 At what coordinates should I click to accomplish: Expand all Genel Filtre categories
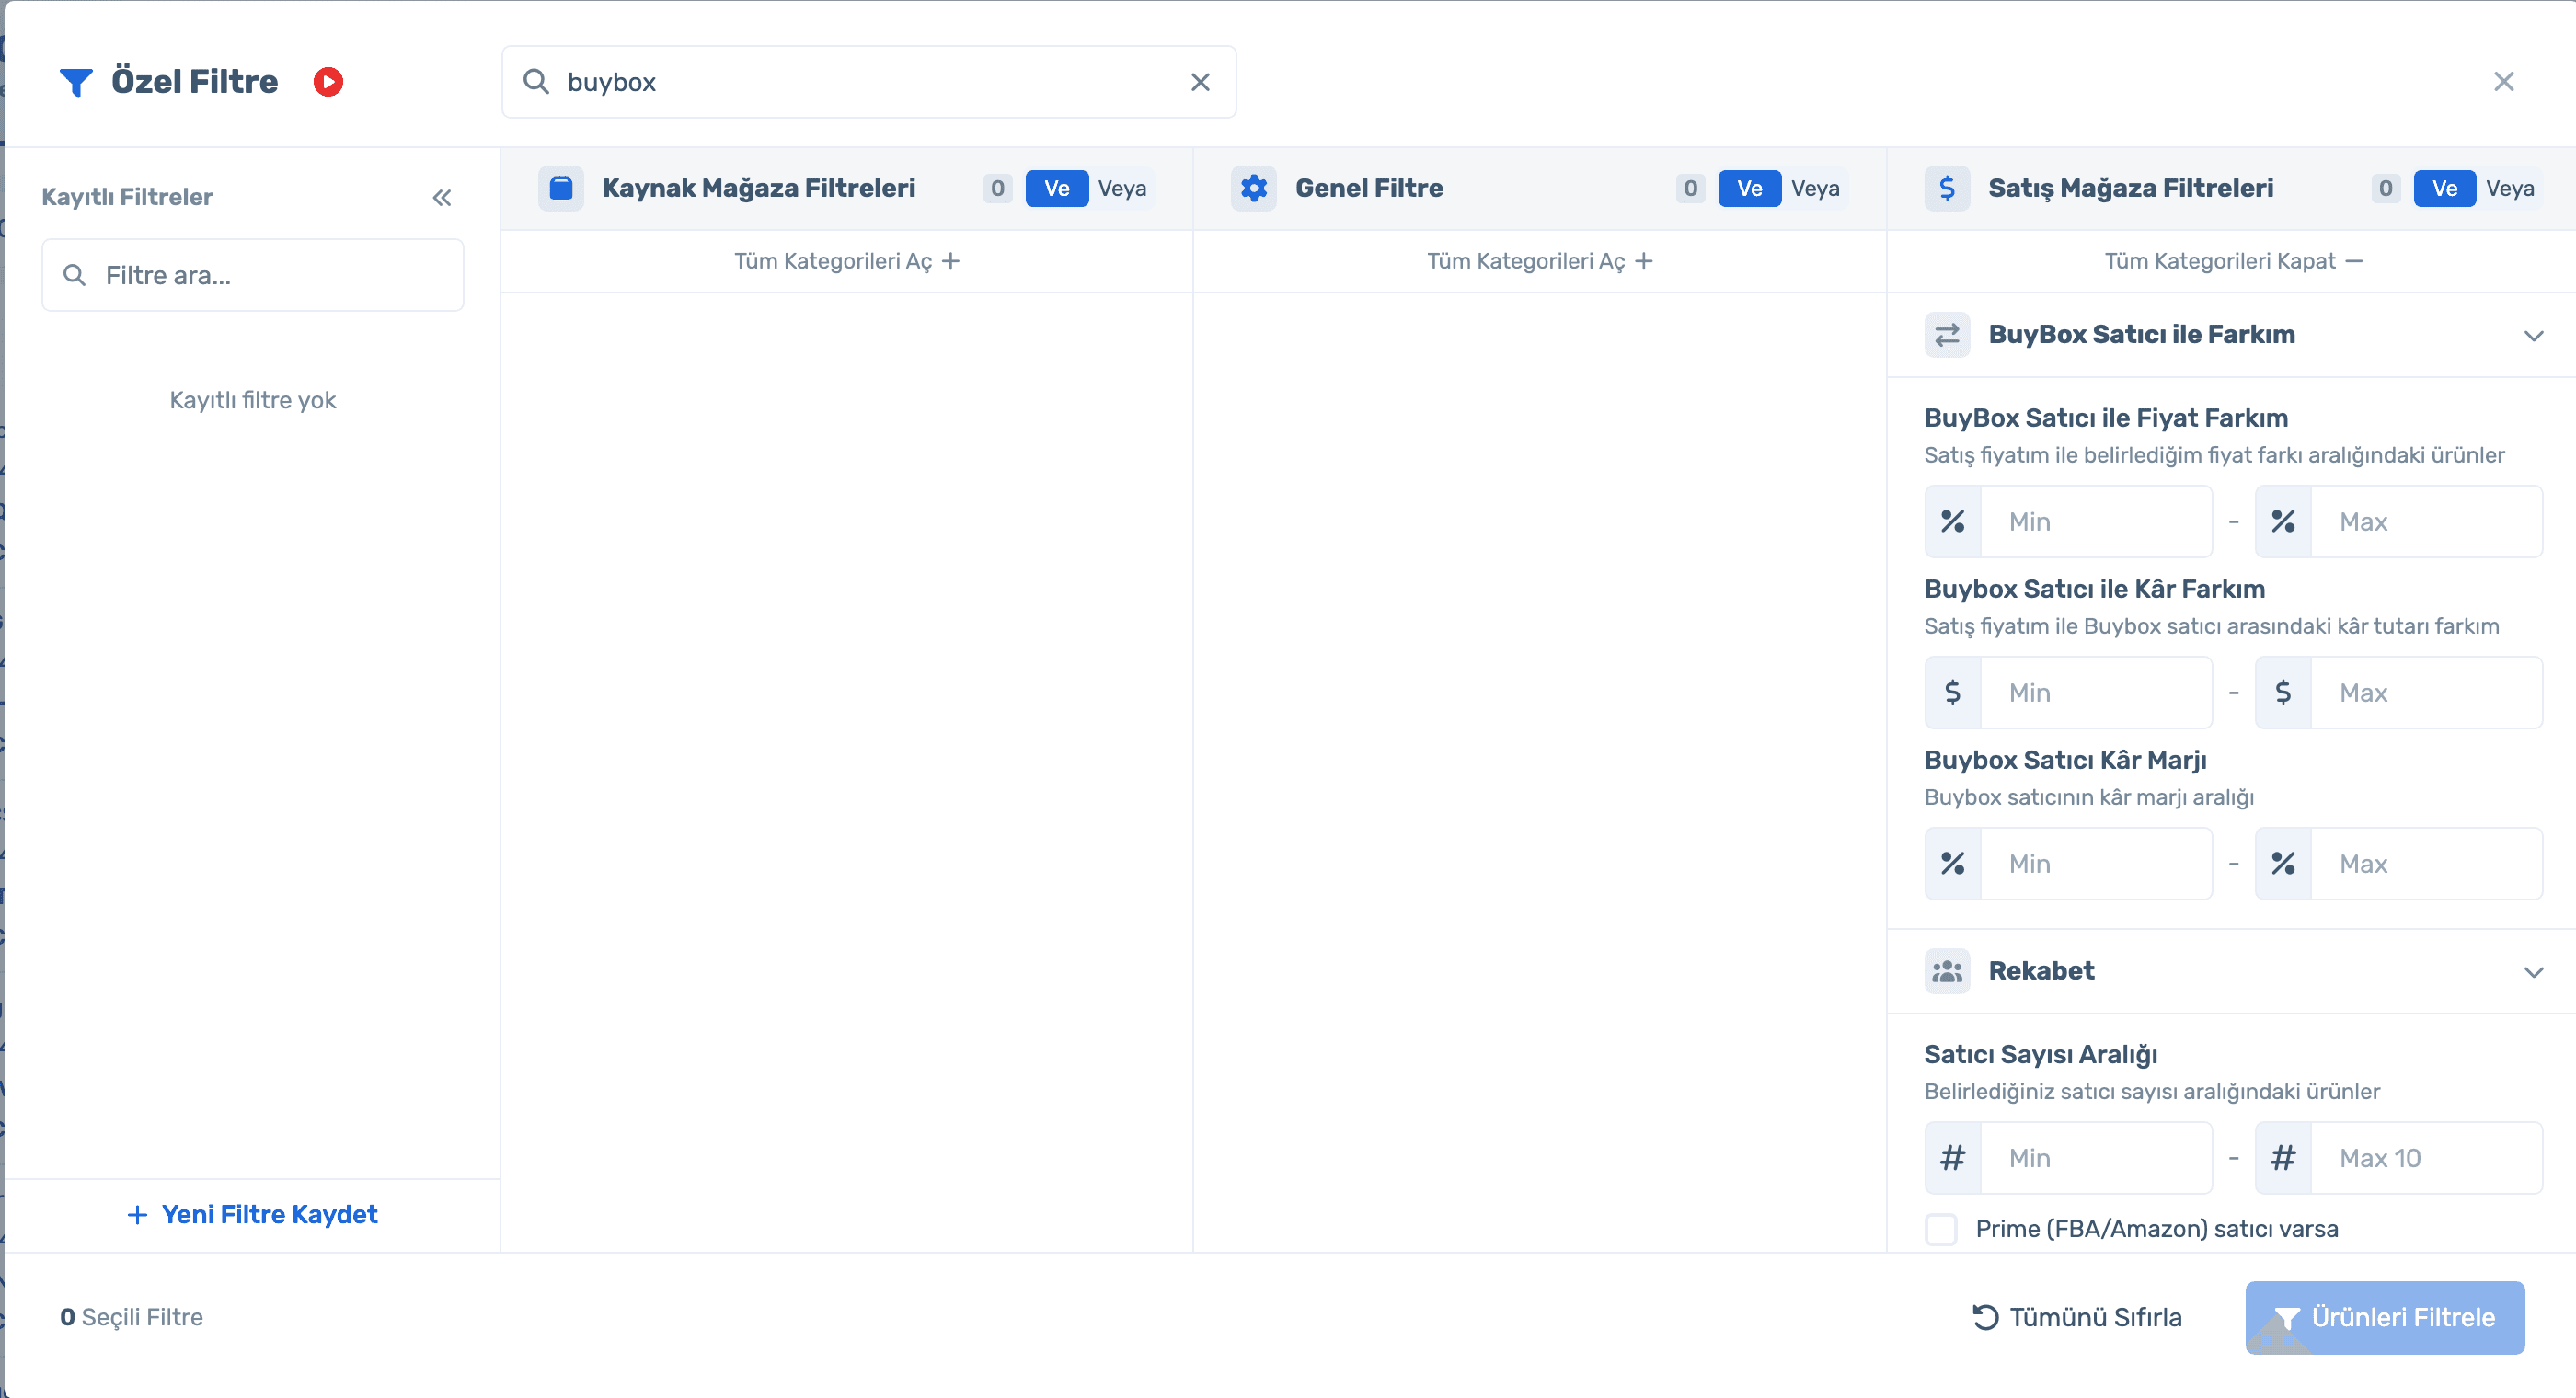(x=1539, y=261)
